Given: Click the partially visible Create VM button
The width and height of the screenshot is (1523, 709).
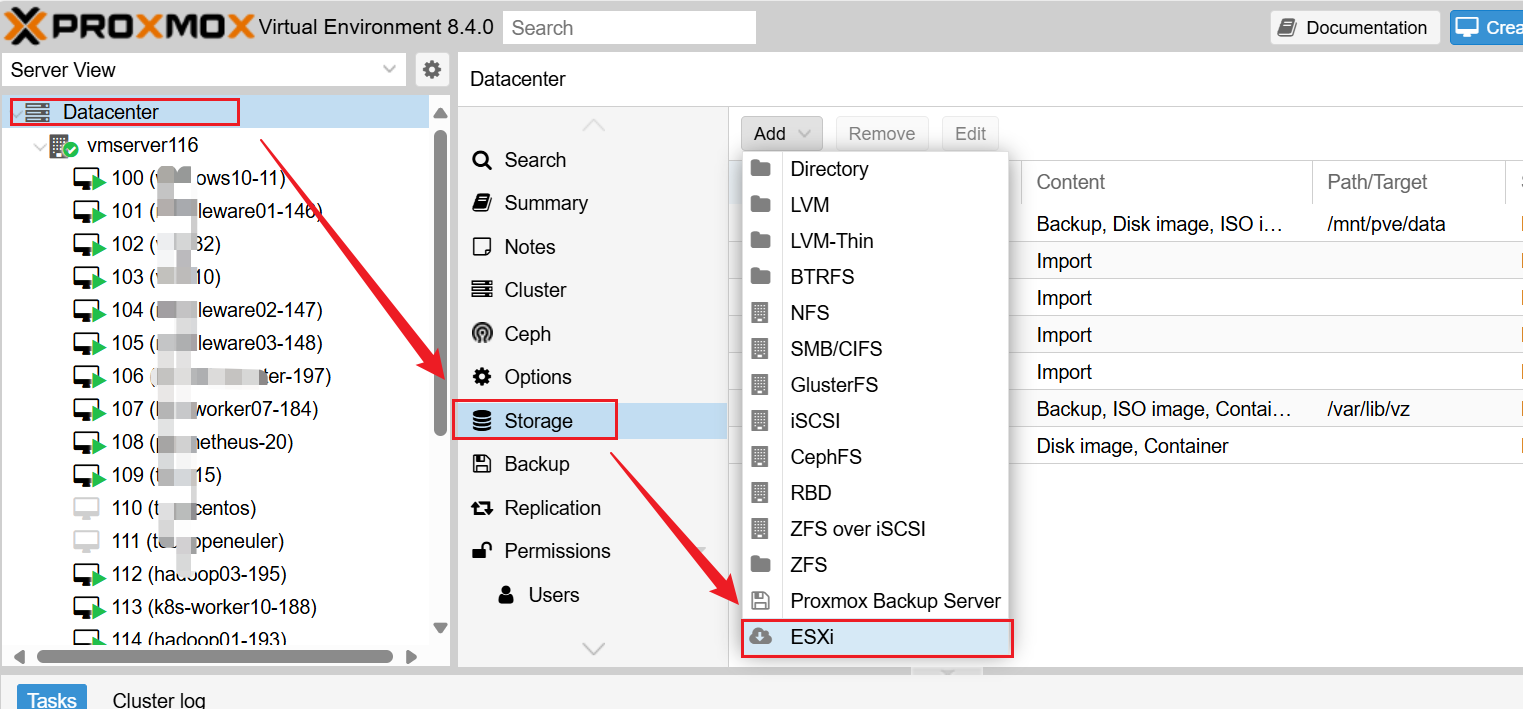Looking at the screenshot, I should point(1487,28).
